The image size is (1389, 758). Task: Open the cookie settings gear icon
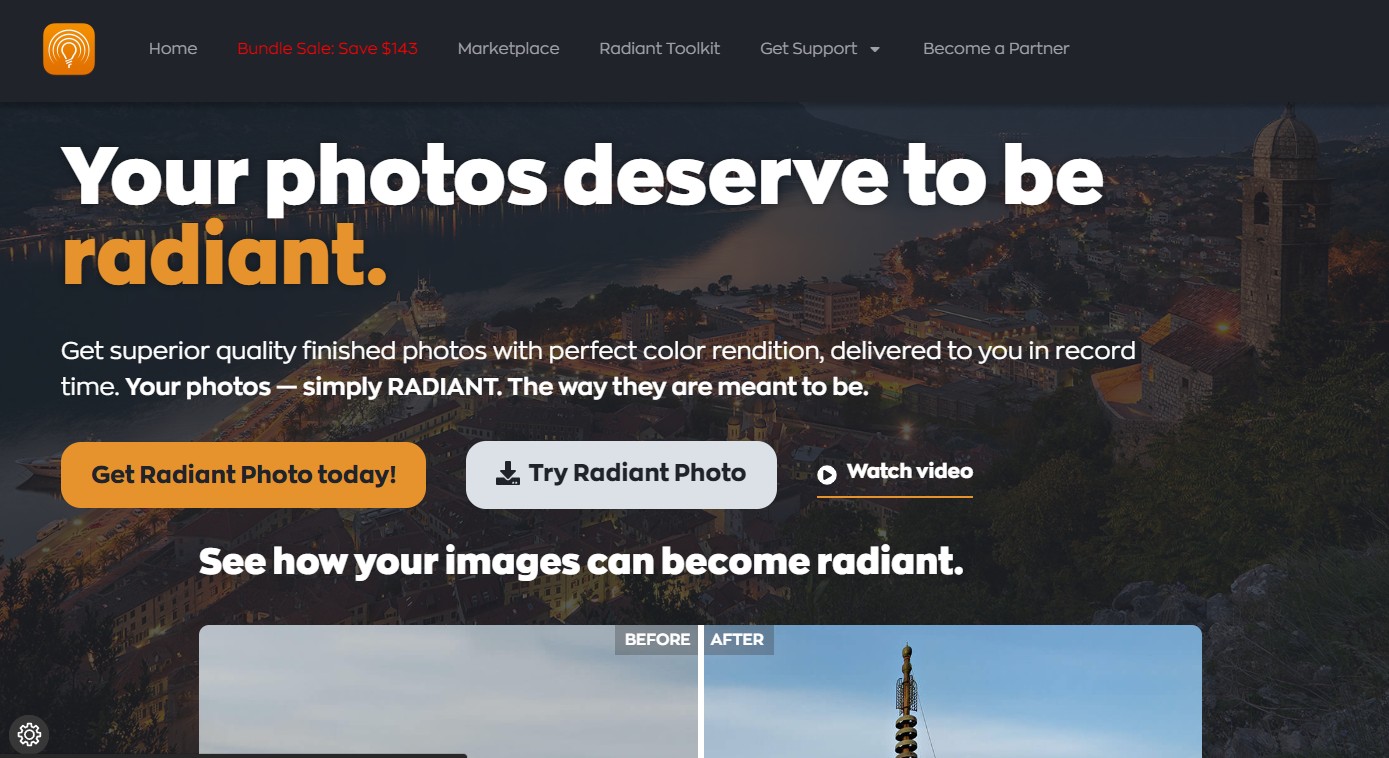[29, 735]
